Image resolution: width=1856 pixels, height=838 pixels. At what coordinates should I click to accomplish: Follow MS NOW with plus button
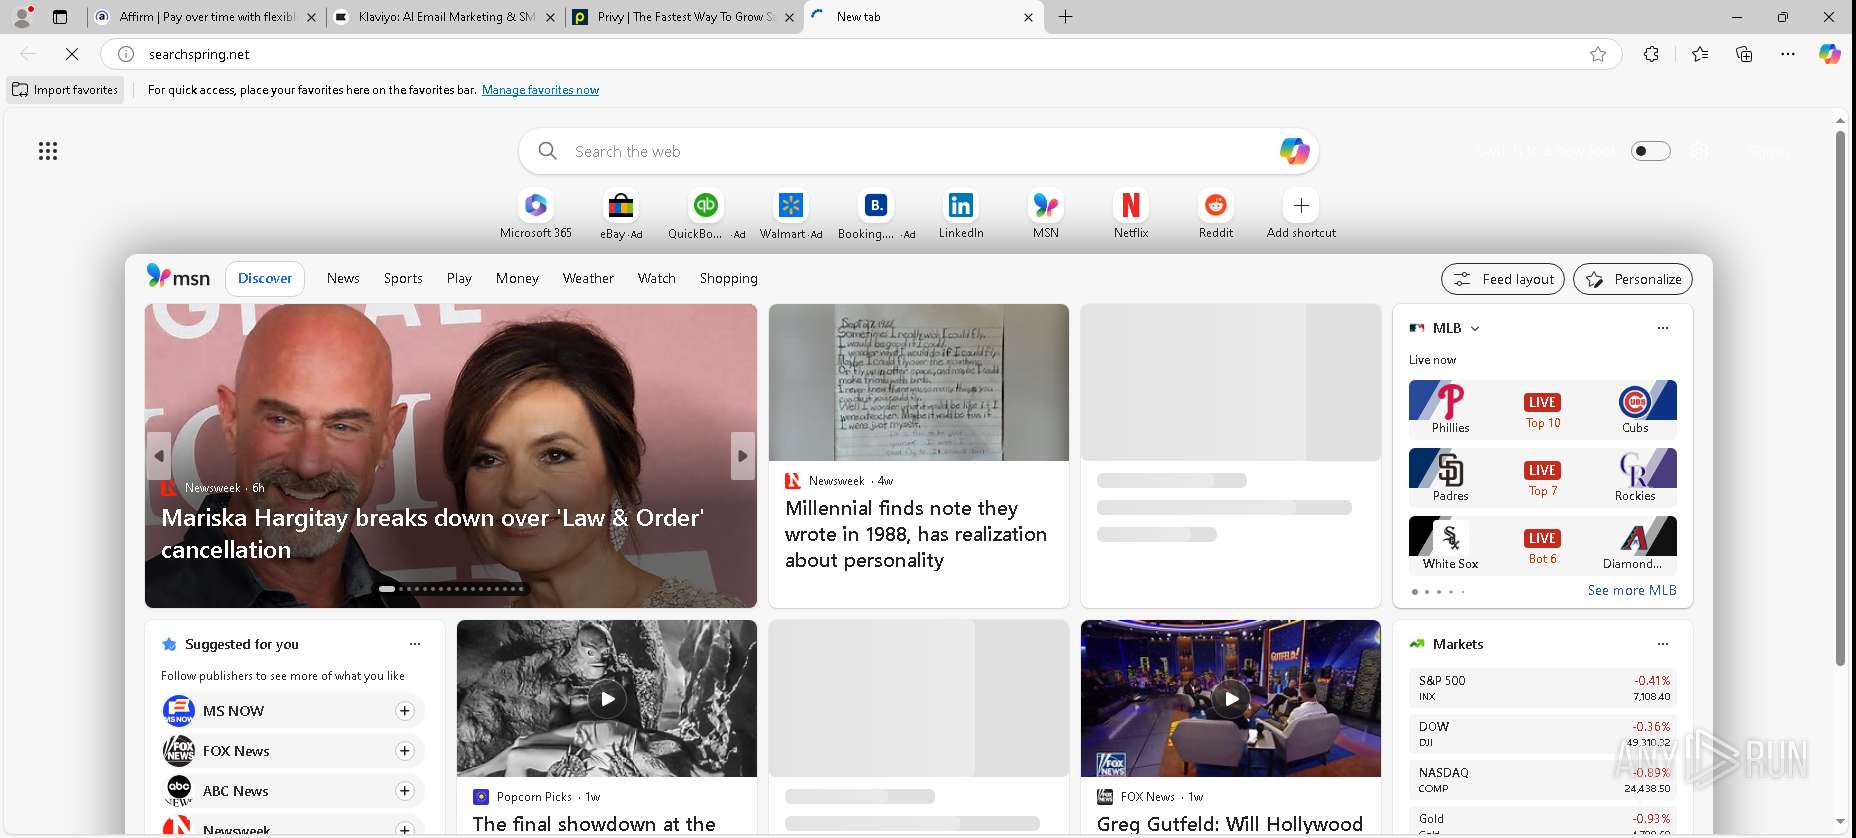click(x=404, y=711)
